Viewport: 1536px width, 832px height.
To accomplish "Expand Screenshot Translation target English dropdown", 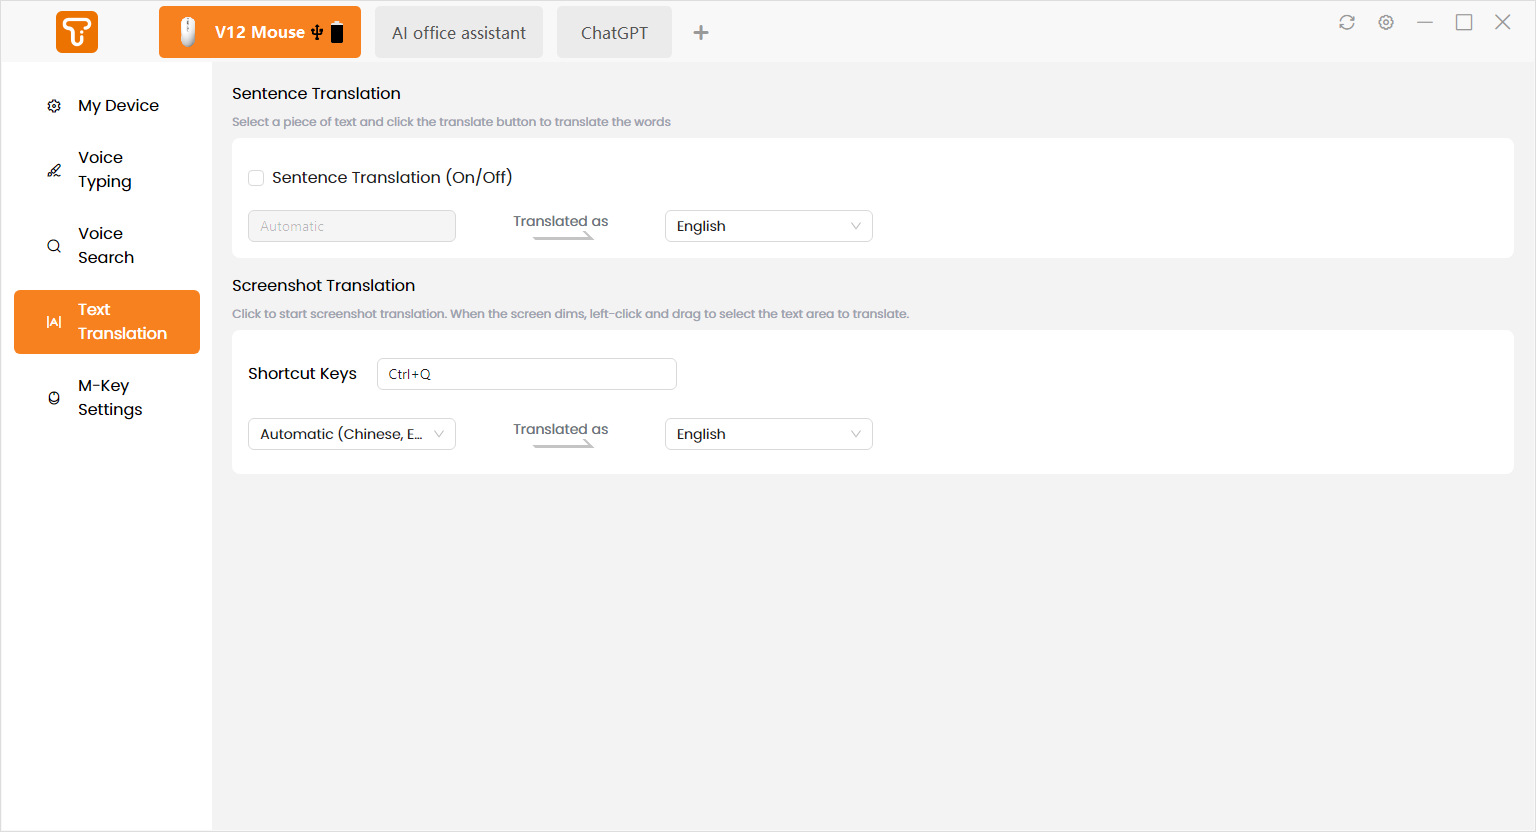I will [x=768, y=434].
